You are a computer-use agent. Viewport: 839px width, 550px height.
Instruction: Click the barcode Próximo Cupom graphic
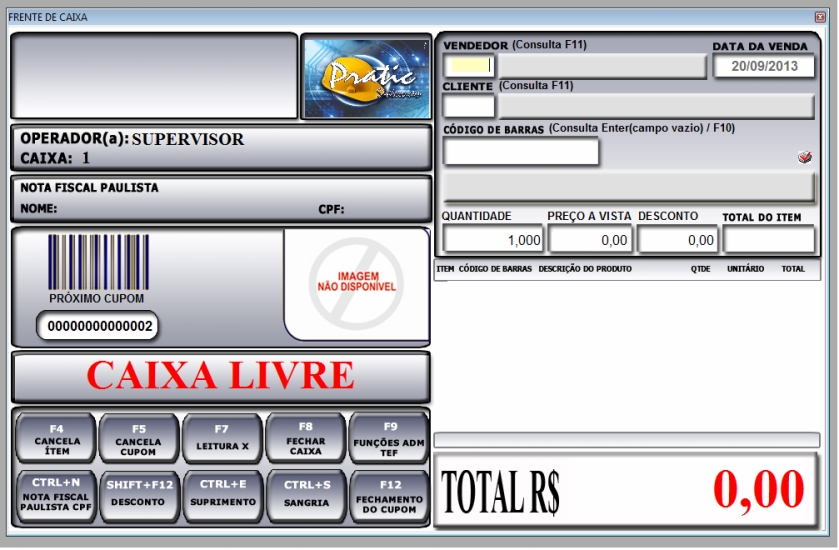pyautogui.click(x=98, y=262)
